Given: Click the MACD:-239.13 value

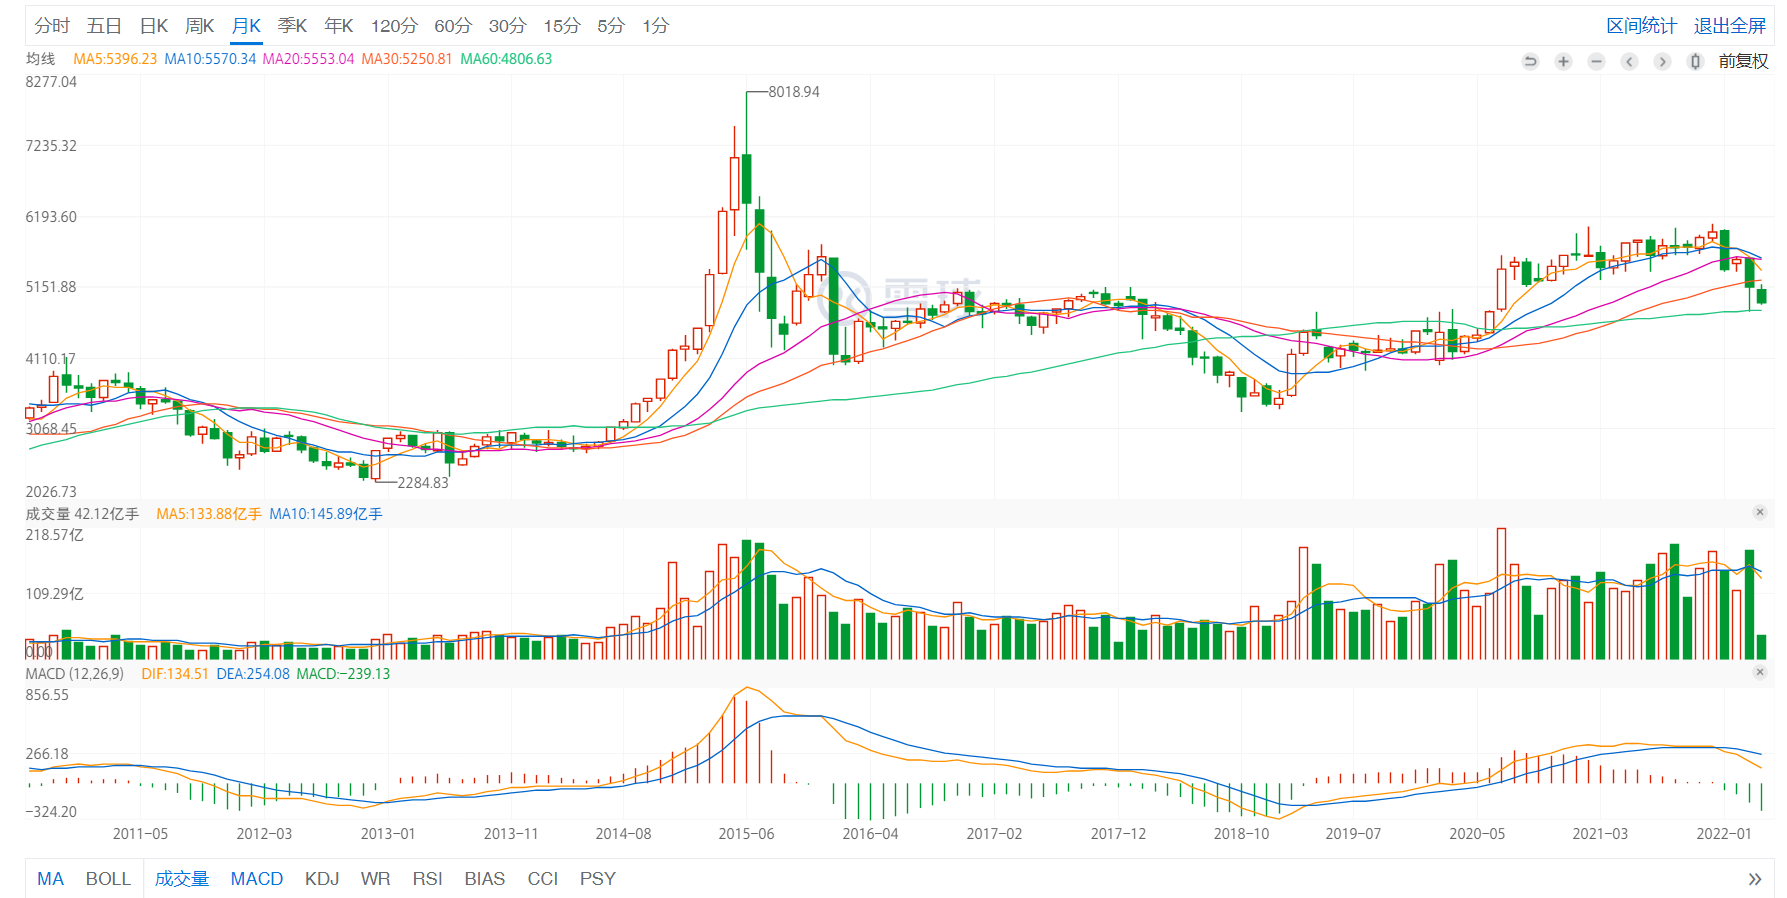Looking at the screenshot, I should pos(343,674).
